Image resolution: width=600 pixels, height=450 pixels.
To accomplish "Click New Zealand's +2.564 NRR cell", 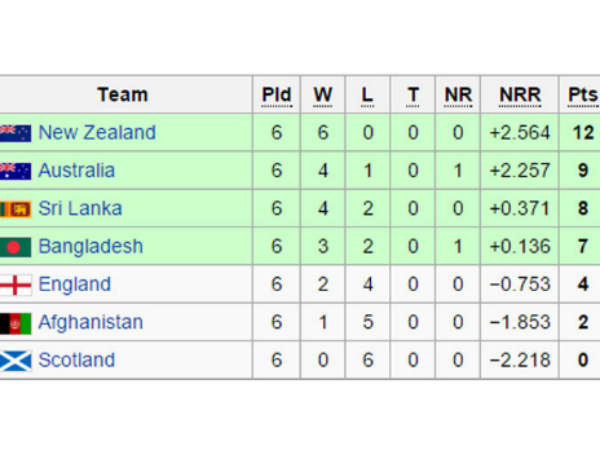I will point(520,133).
